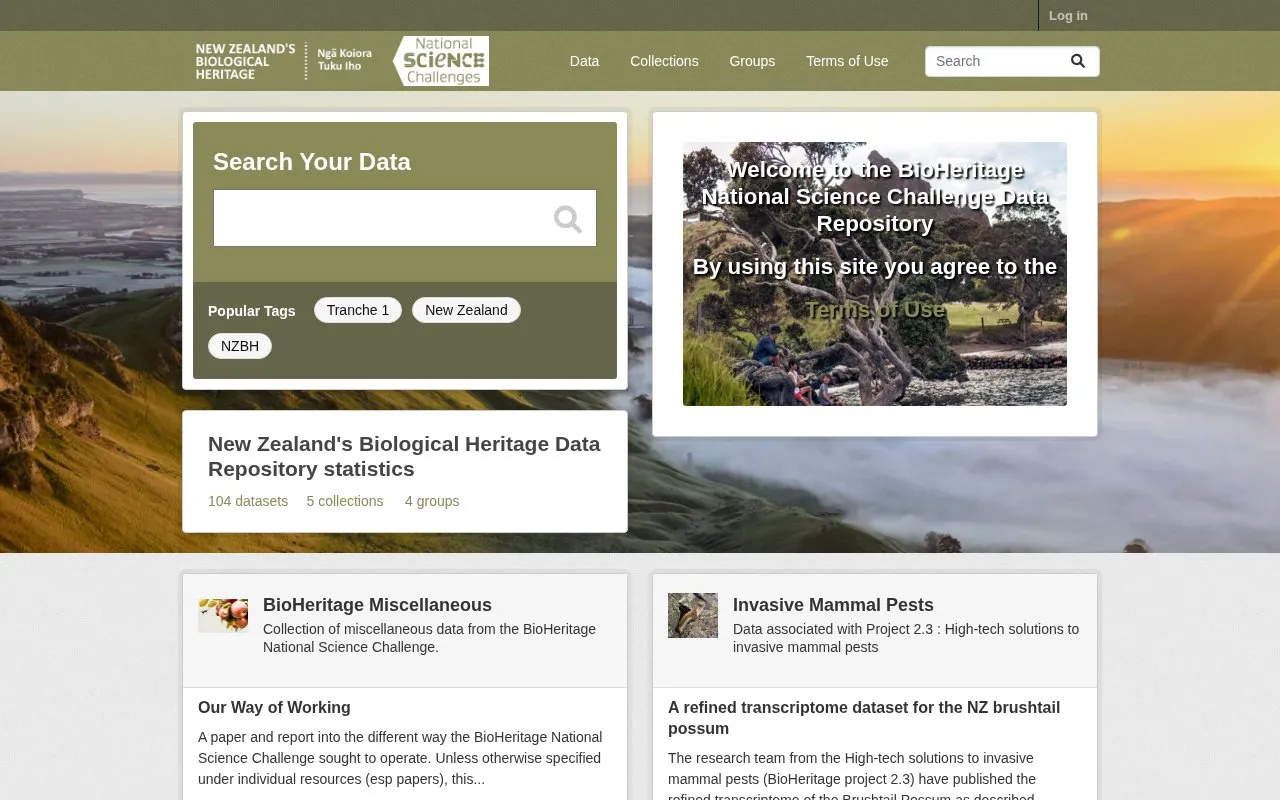Click the Data Repository statistics heading
Screen dimensions: 1280x800
point(404,456)
